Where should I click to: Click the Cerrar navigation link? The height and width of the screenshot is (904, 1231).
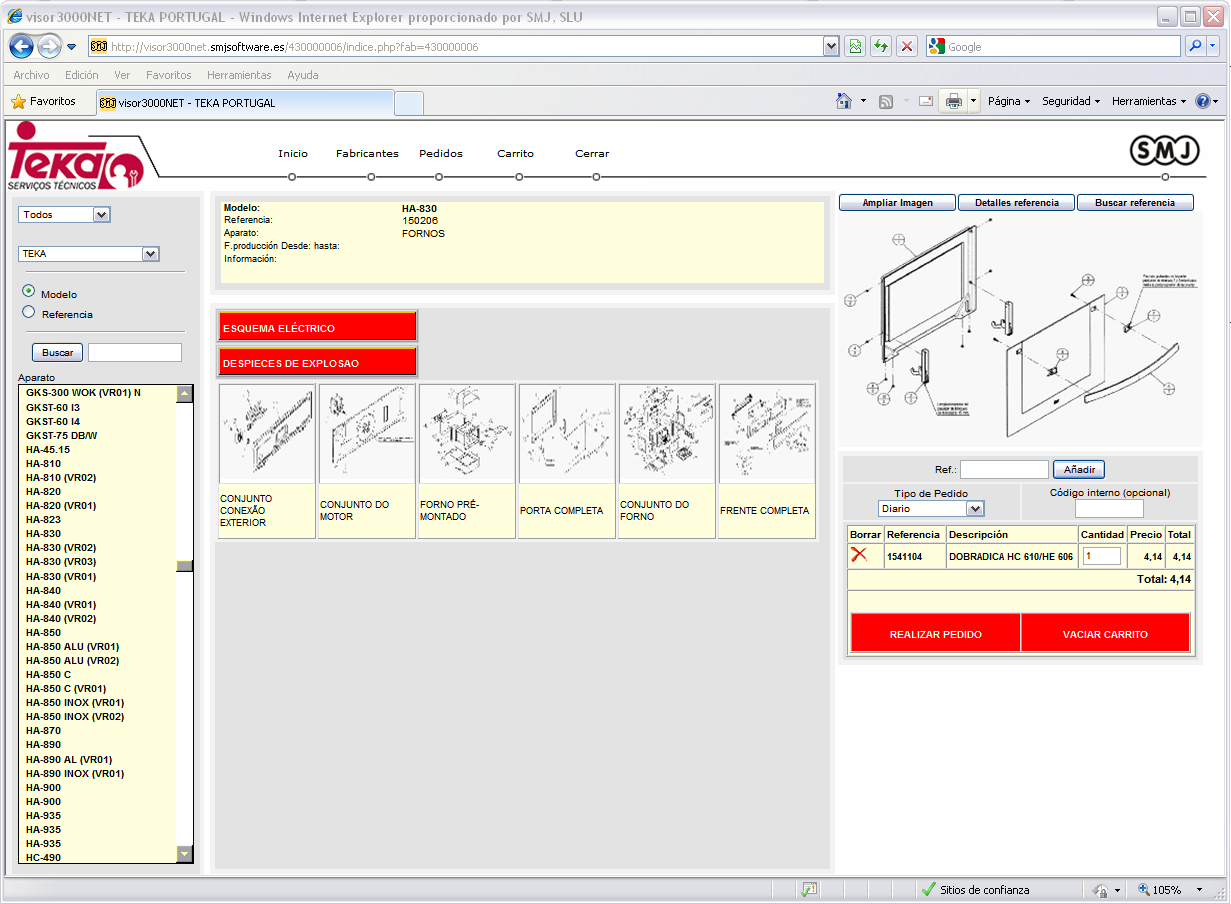pyautogui.click(x=592, y=154)
